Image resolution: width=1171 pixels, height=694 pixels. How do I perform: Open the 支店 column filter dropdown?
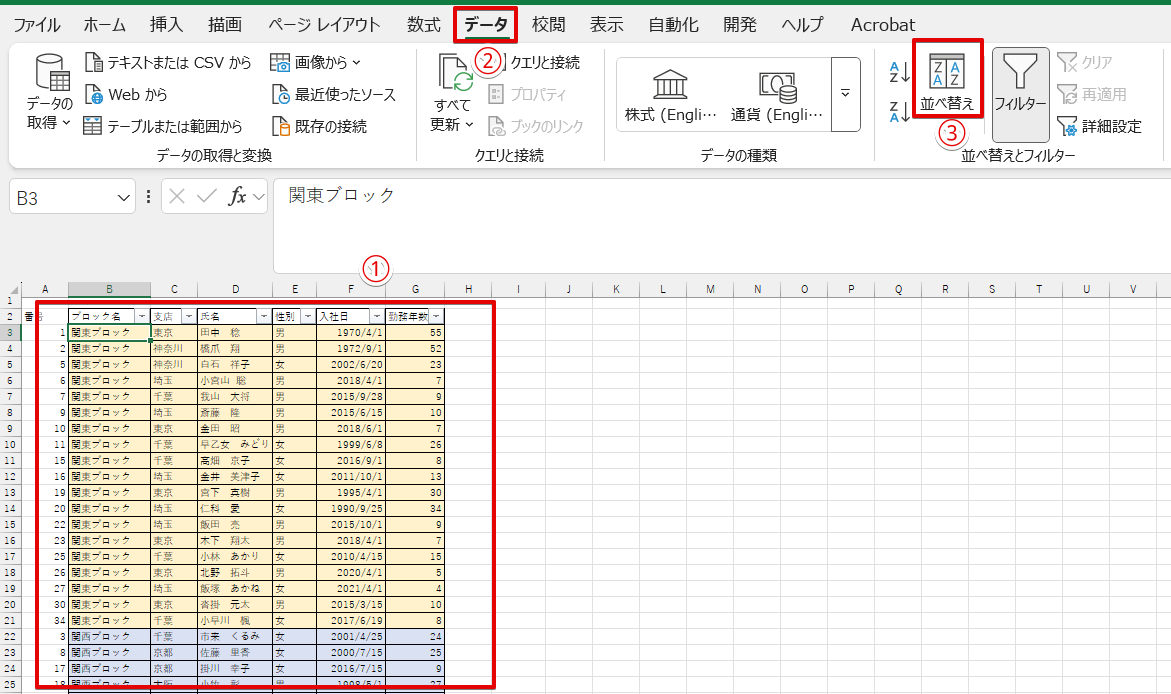click(189, 317)
